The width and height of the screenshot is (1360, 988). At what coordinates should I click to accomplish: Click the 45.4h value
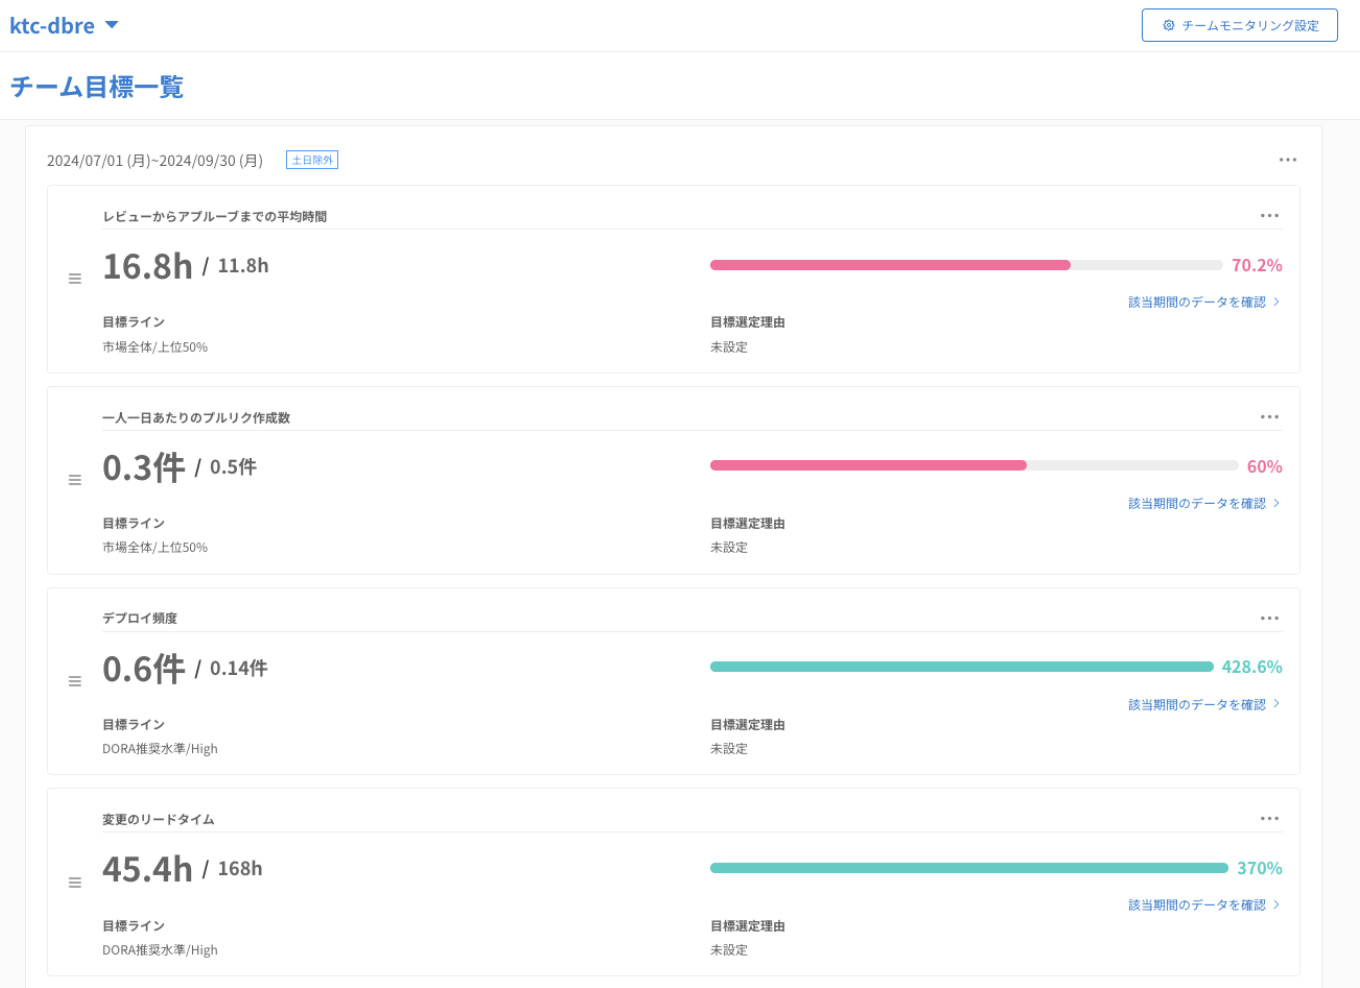(147, 870)
